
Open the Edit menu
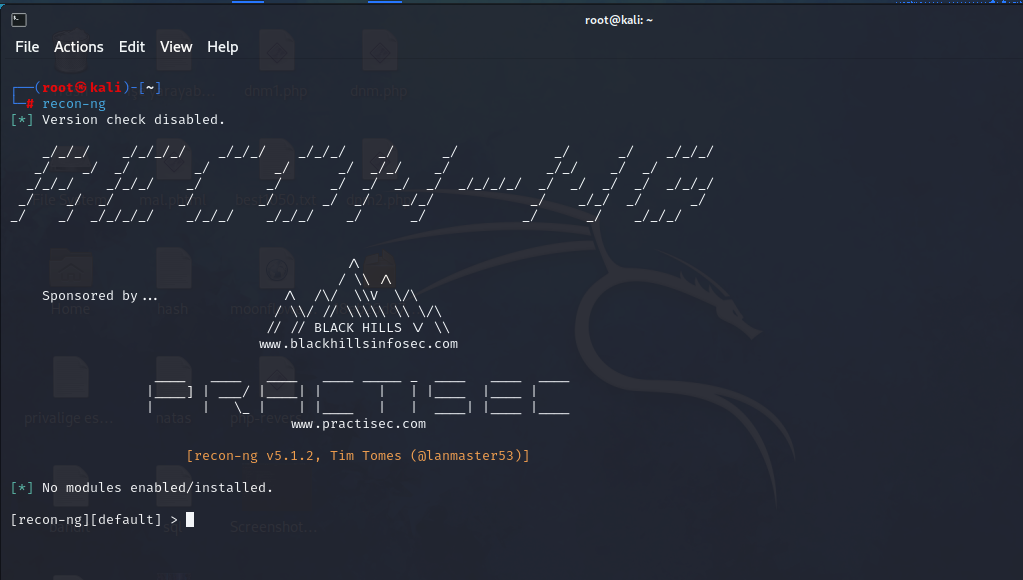(131, 46)
